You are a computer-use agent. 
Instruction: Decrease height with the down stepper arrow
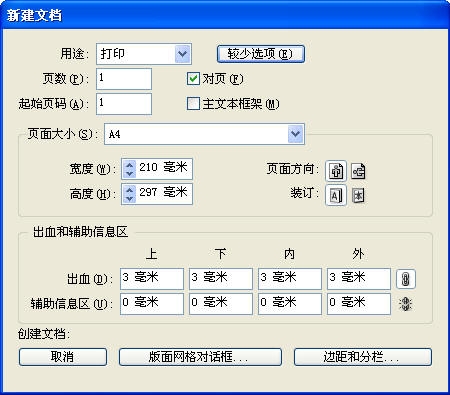(x=129, y=199)
